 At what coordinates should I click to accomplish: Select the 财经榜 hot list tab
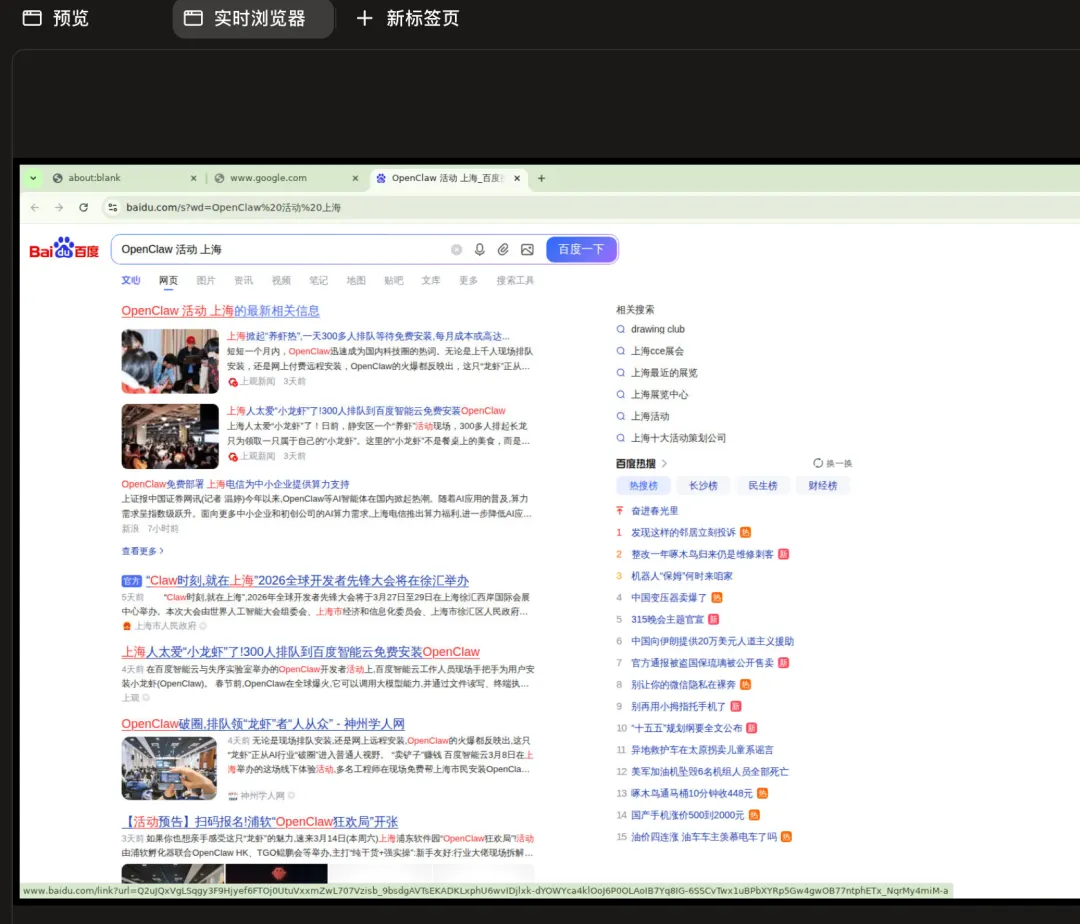tap(822, 485)
